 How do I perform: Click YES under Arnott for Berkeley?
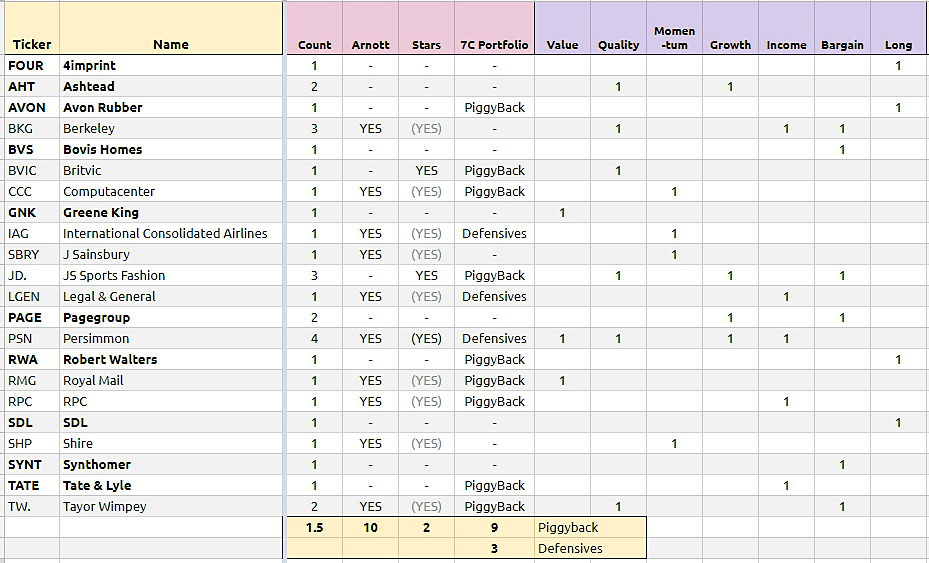tap(370, 129)
